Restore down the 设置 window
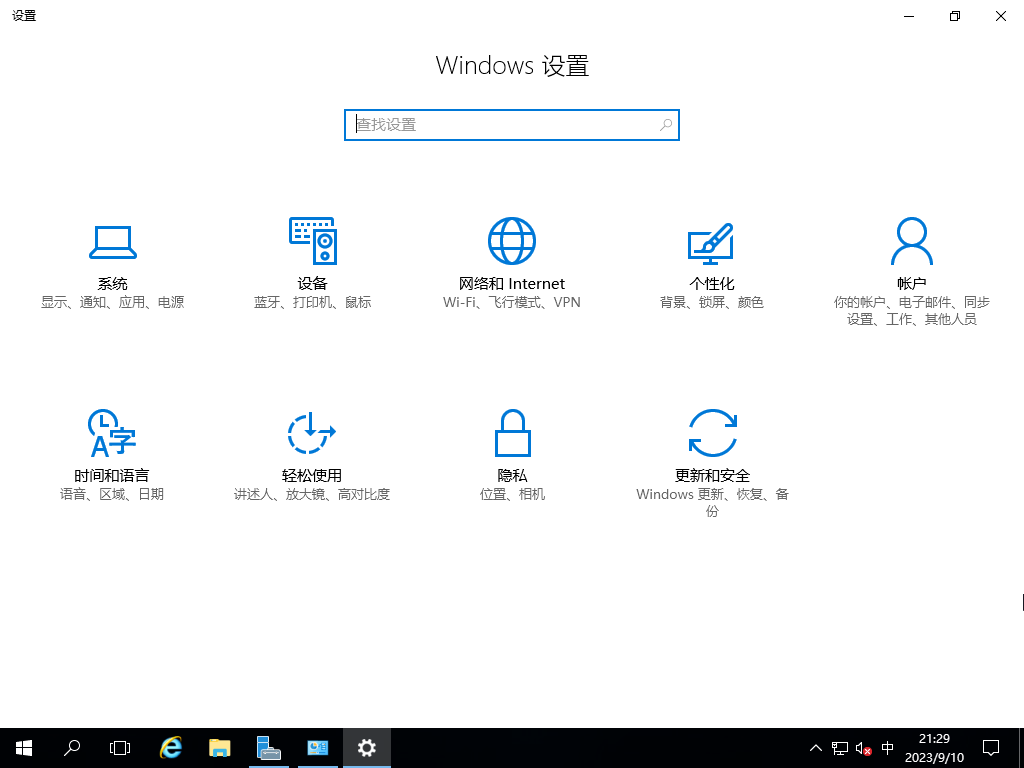 (955, 16)
